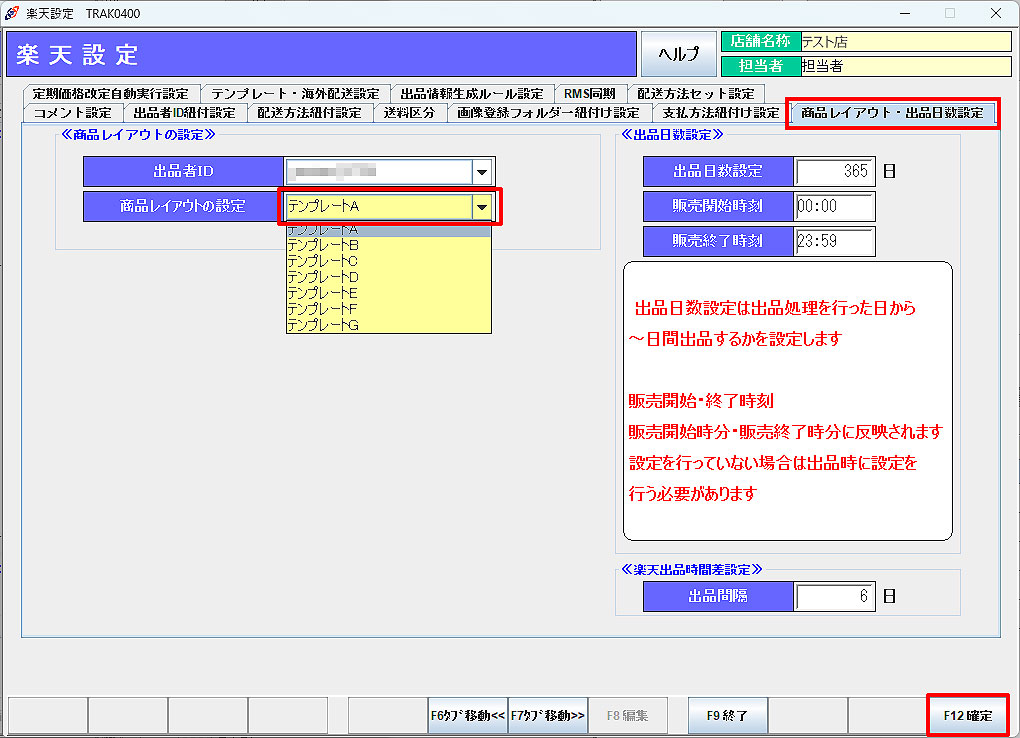
Task: Go to the RMS同期 tab
Action: pos(589,93)
